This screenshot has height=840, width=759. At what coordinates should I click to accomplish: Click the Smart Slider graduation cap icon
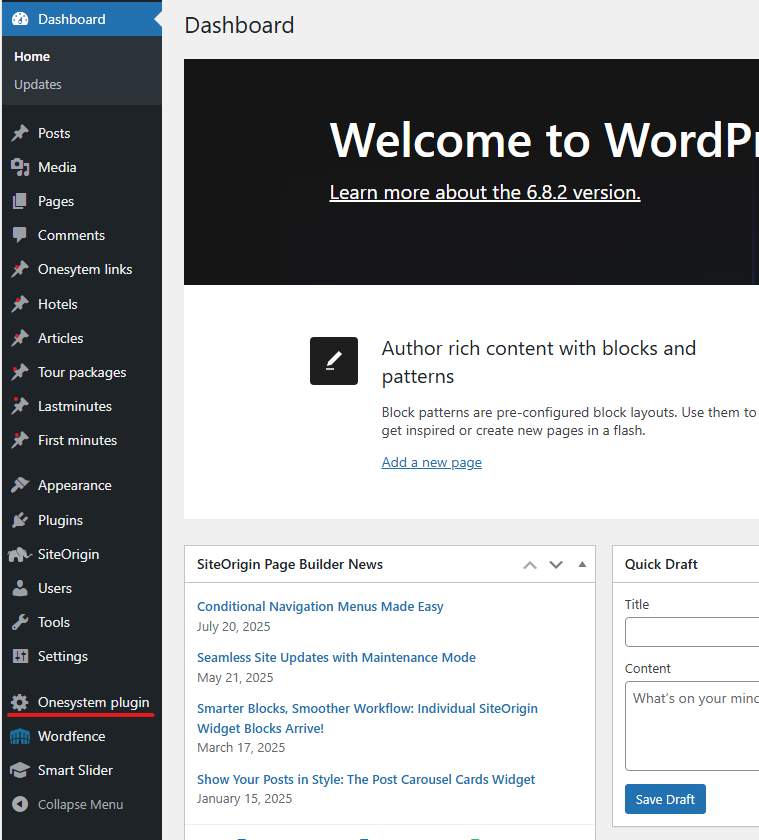[20, 770]
